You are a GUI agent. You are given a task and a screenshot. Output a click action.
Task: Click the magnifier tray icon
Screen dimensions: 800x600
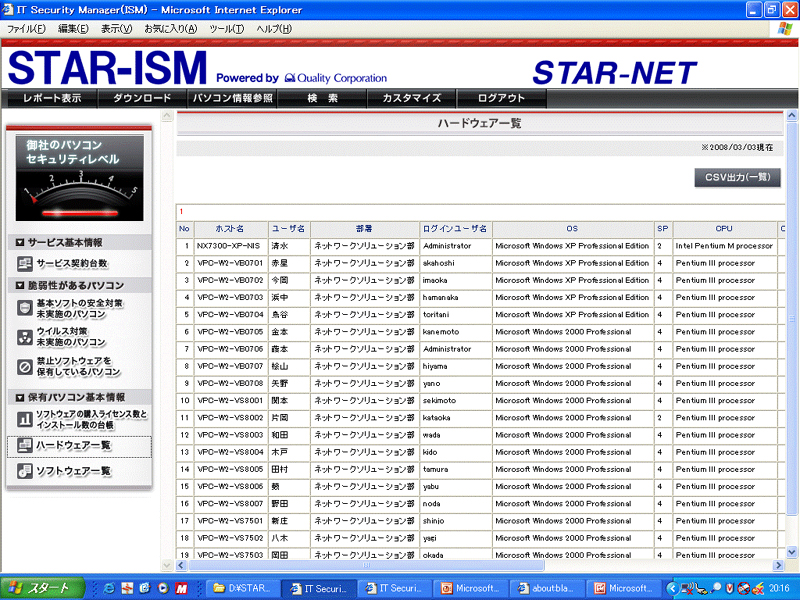pyautogui.click(x=717, y=588)
